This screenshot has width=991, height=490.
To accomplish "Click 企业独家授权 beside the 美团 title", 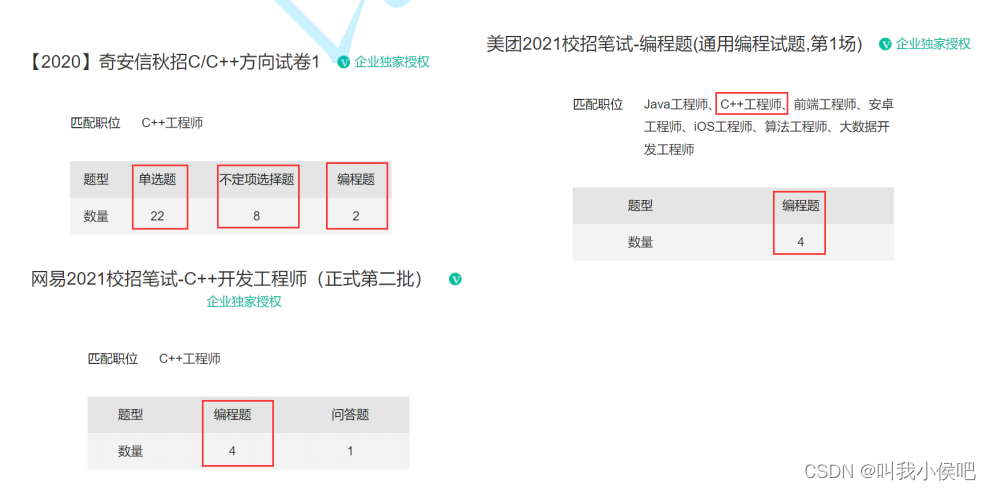I will (x=933, y=44).
